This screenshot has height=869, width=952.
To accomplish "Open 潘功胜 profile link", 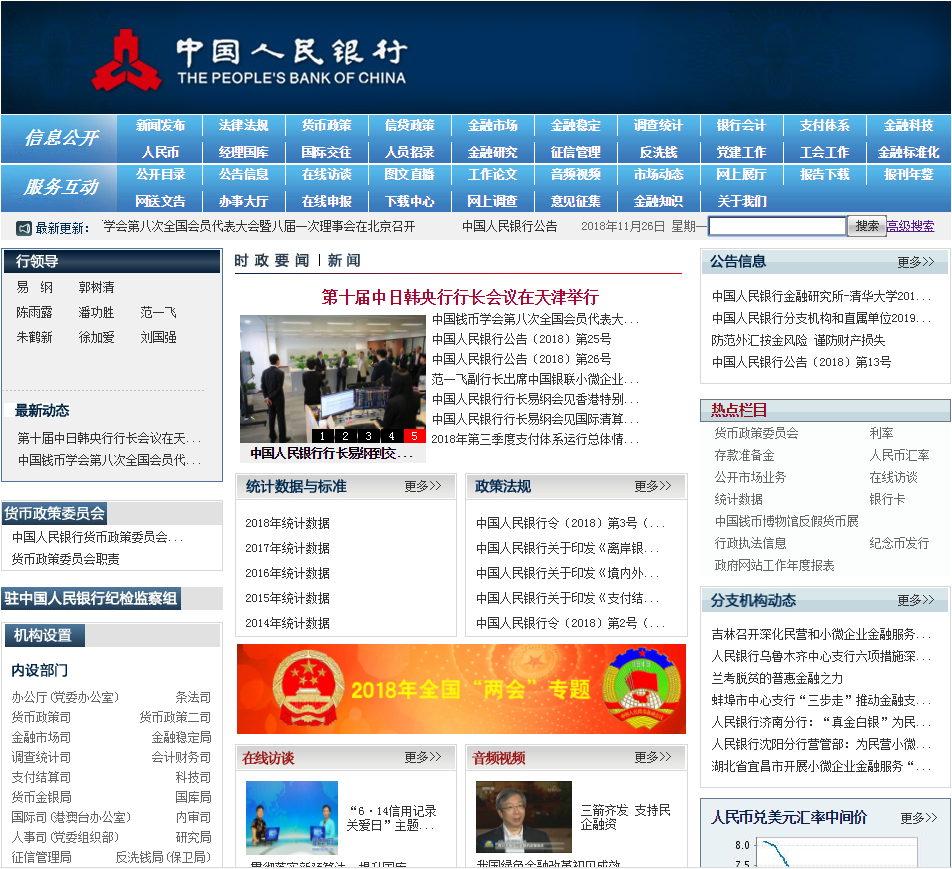I will pos(97,313).
